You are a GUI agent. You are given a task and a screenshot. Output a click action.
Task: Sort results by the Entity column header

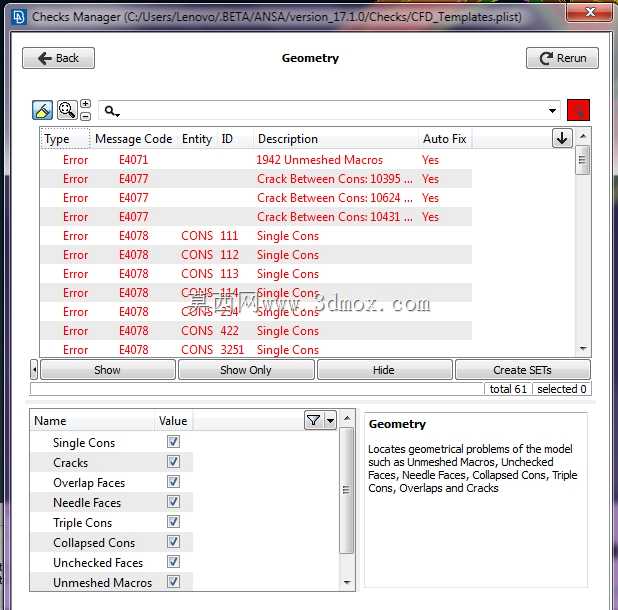pos(197,139)
